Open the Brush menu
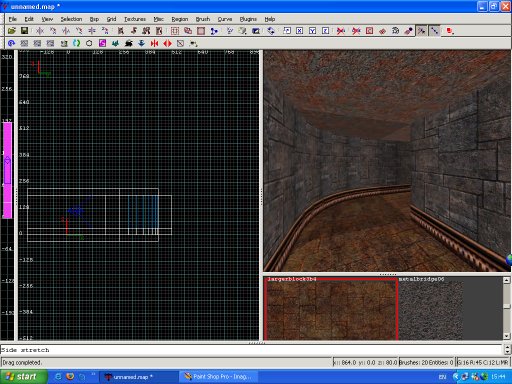Image resolution: width=512 pixels, height=384 pixels. coord(203,19)
